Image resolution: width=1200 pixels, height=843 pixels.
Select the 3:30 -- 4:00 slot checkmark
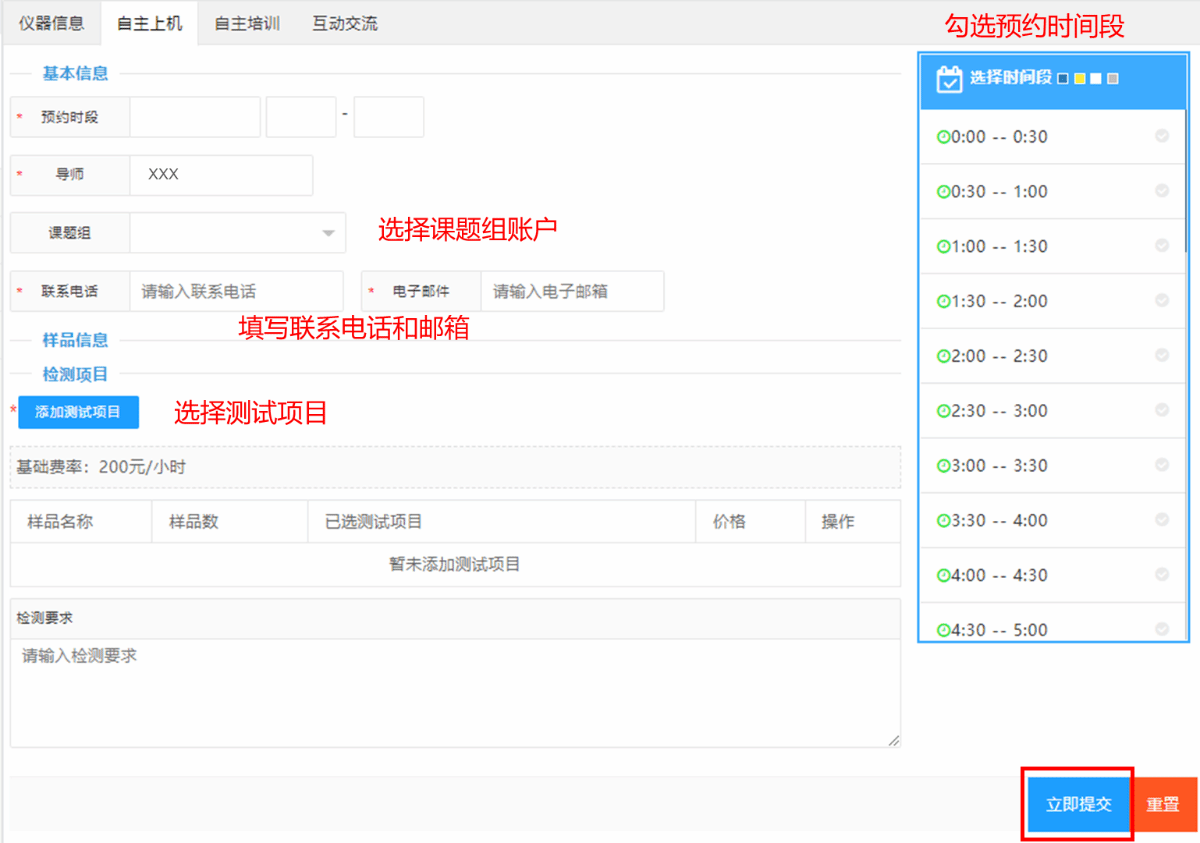click(1161, 520)
